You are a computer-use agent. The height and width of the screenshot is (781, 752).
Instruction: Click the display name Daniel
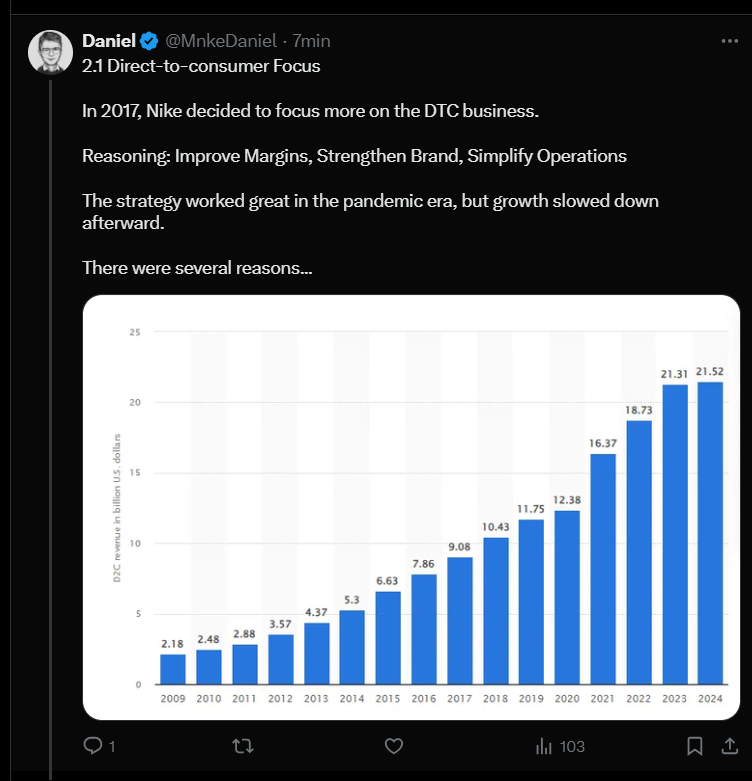pyautogui.click(x=109, y=41)
